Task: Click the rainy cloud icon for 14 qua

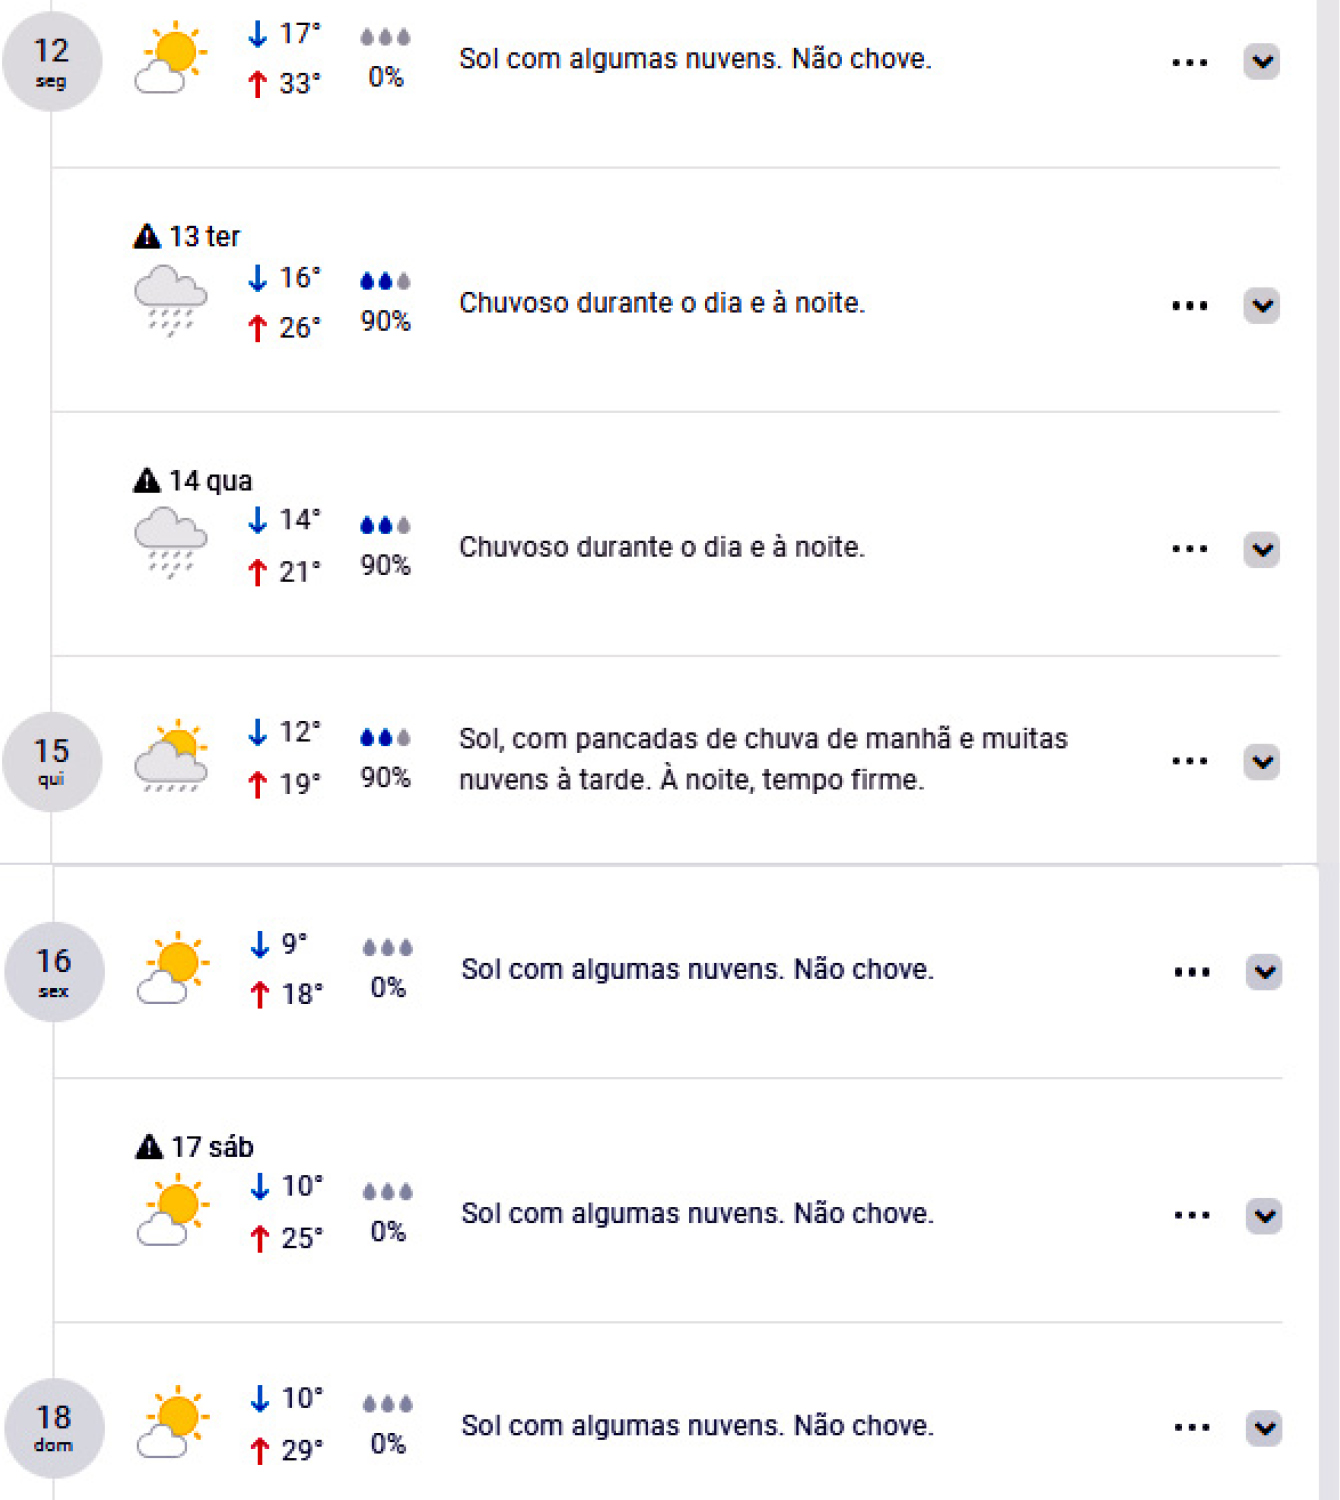Action: [x=170, y=544]
